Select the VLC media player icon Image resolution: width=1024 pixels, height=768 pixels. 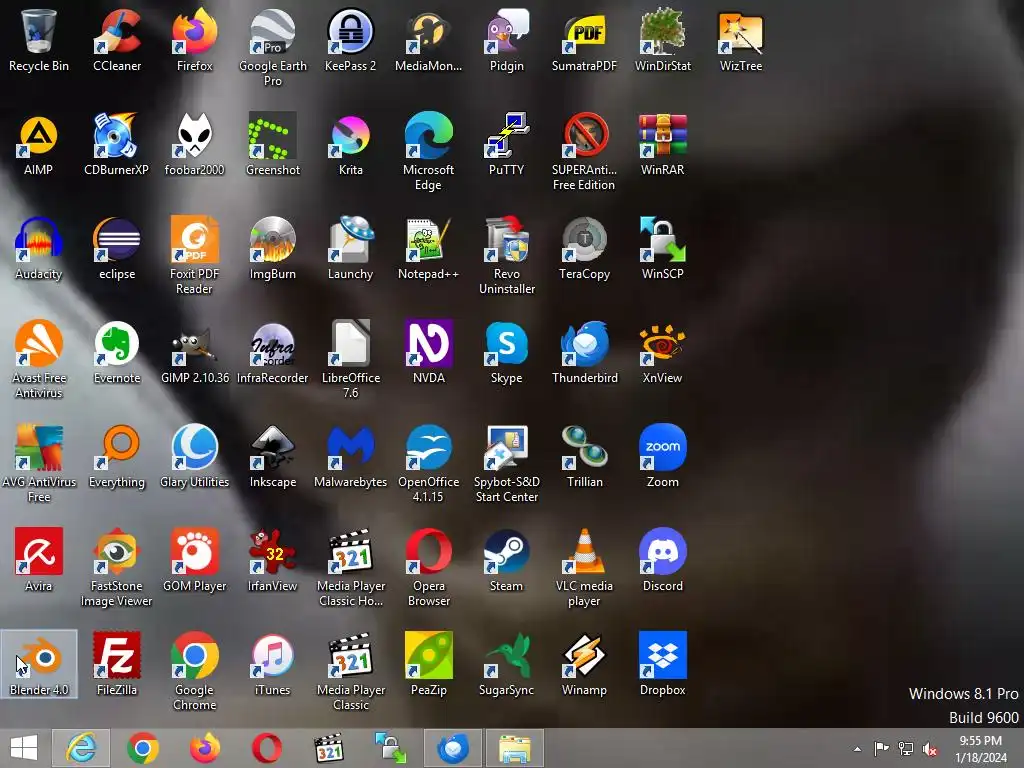click(584, 567)
